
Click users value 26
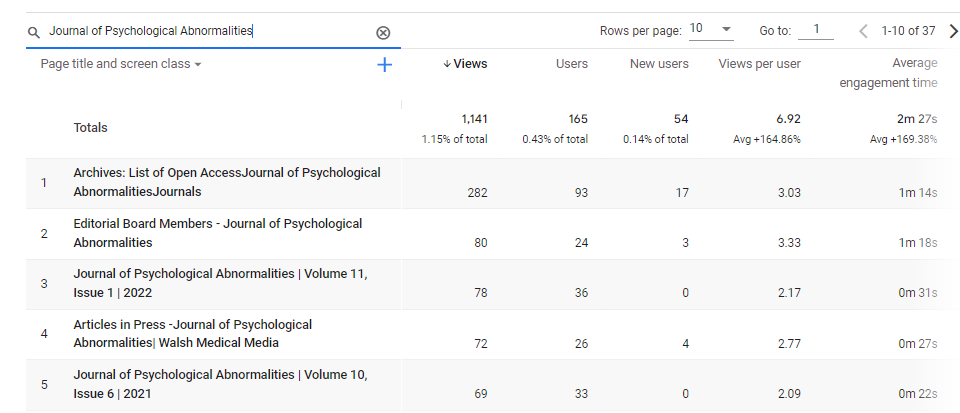tap(581, 344)
